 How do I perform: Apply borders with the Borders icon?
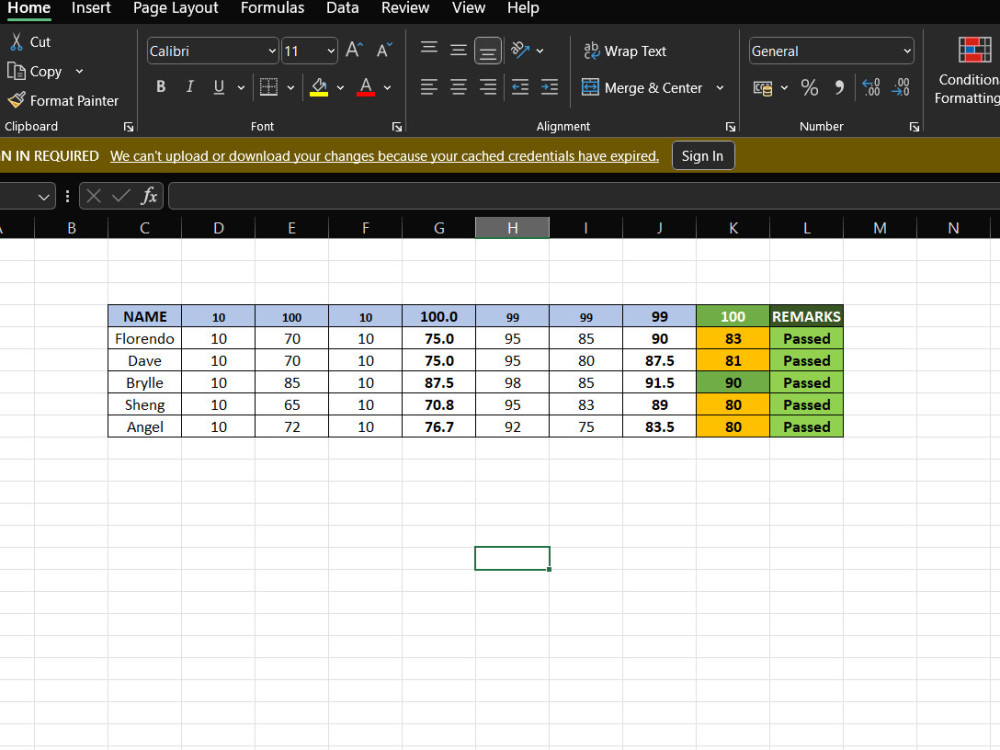(268, 87)
